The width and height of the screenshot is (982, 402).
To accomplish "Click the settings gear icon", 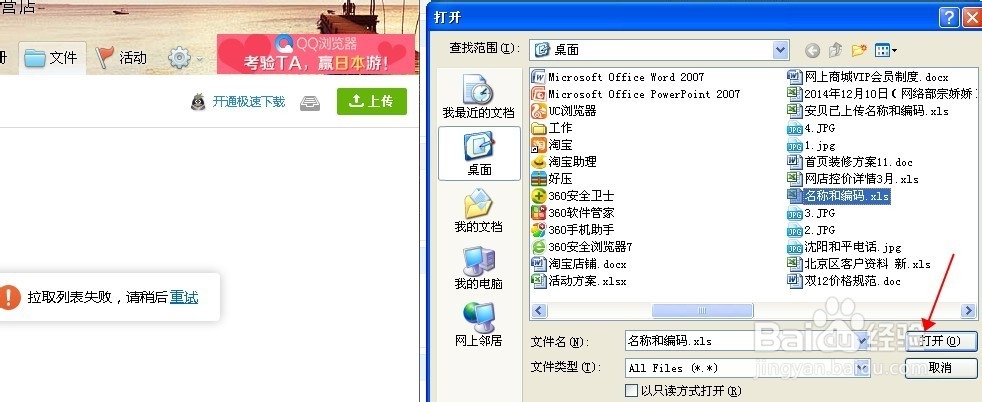I will pyautogui.click(x=179, y=58).
